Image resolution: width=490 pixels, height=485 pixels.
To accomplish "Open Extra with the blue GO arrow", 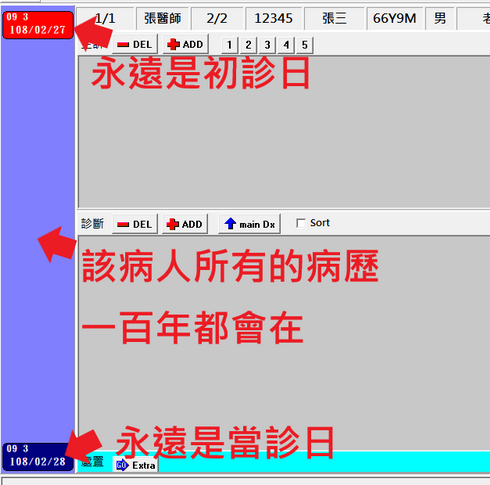I will 136,465.
